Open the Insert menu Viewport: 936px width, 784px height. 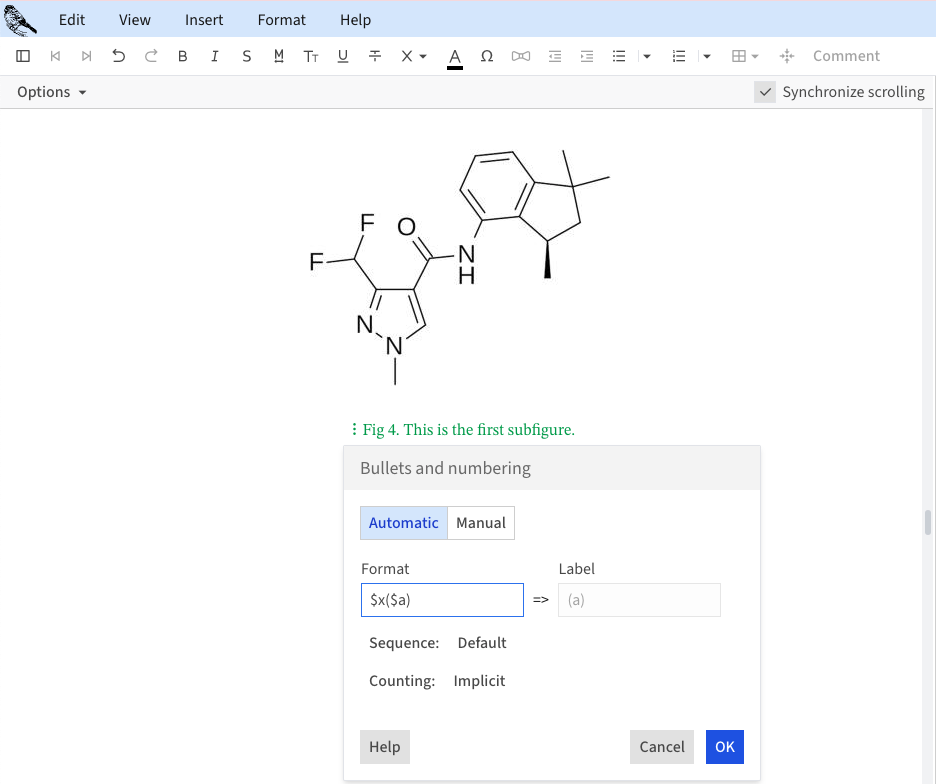tap(204, 20)
